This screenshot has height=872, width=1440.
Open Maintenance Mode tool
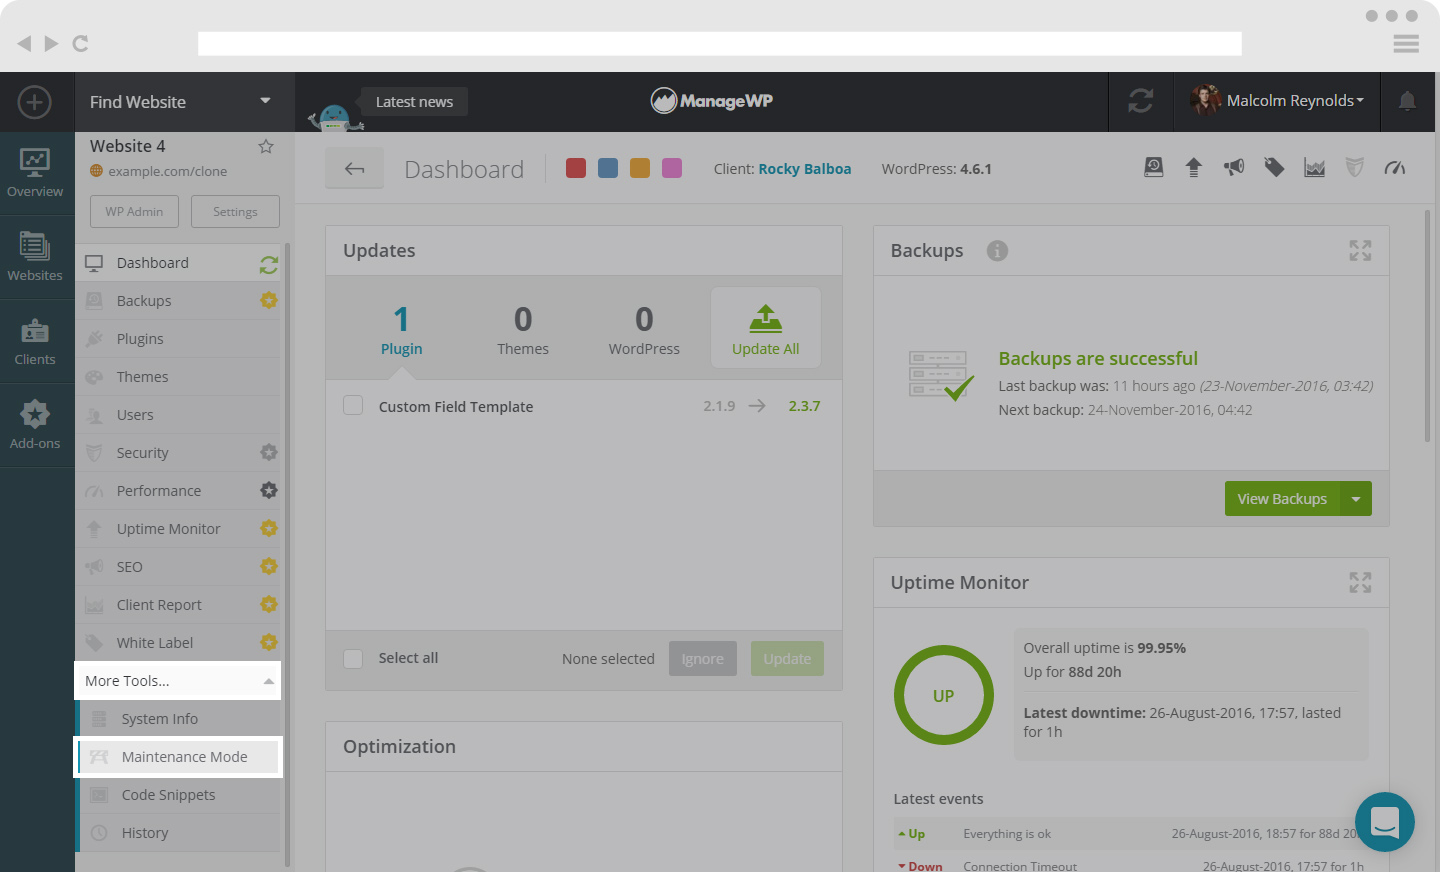pos(180,757)
